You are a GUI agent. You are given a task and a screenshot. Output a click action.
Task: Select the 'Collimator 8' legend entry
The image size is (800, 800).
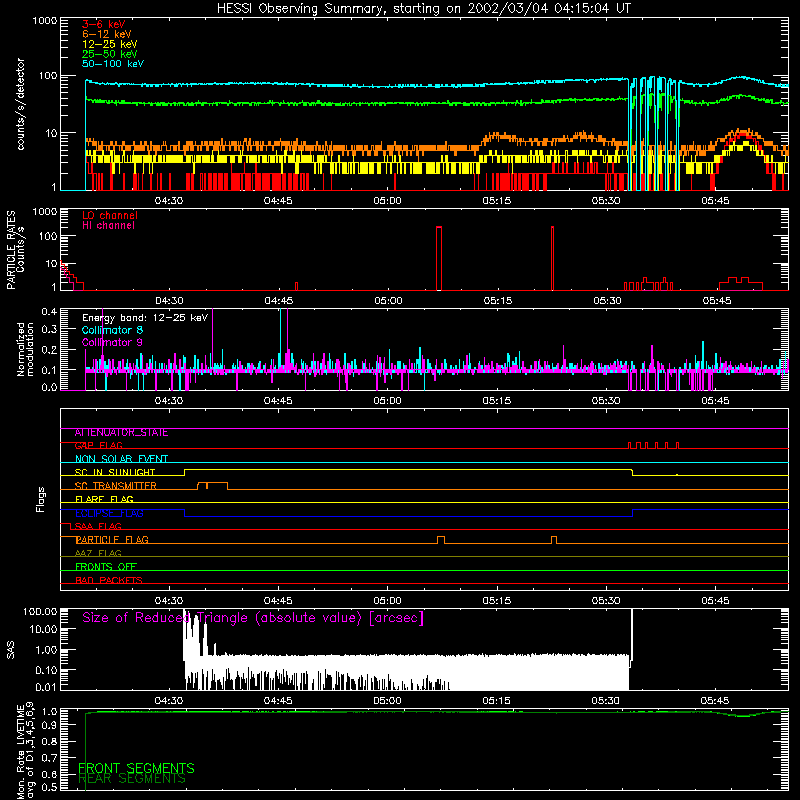(x=112, y=330)
